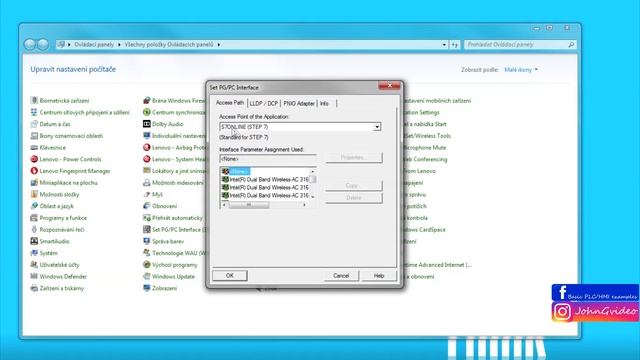Select the Access Path tab
This screenshot has width=640, height=360.
[230, 103]
